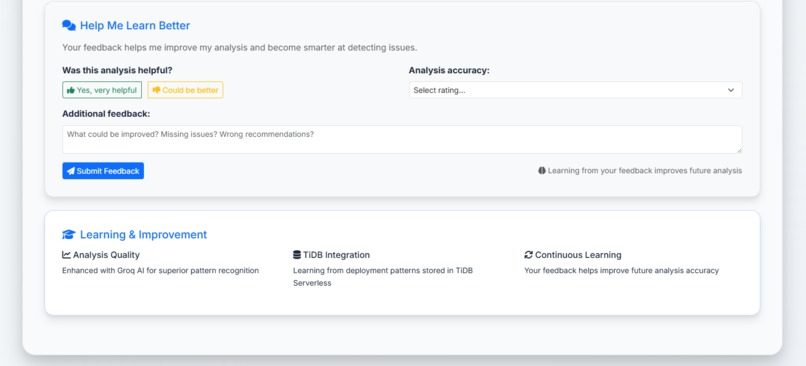Click the 'Yes, very helpful' thumbs-up button

click(x=102, y=90)
